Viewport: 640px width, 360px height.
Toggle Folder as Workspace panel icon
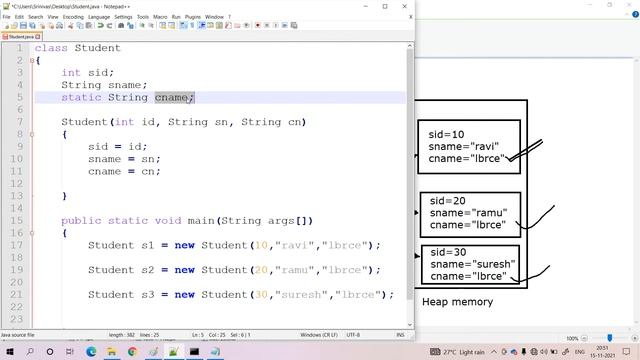(237, 25)
